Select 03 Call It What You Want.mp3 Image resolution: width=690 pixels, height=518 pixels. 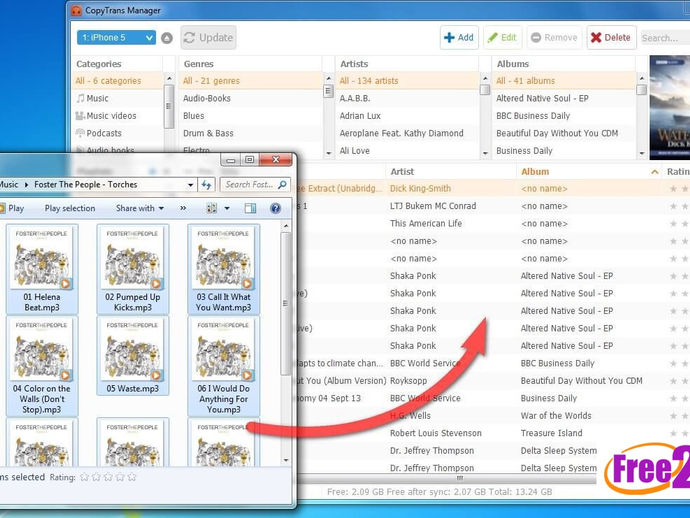coord(224,269)
